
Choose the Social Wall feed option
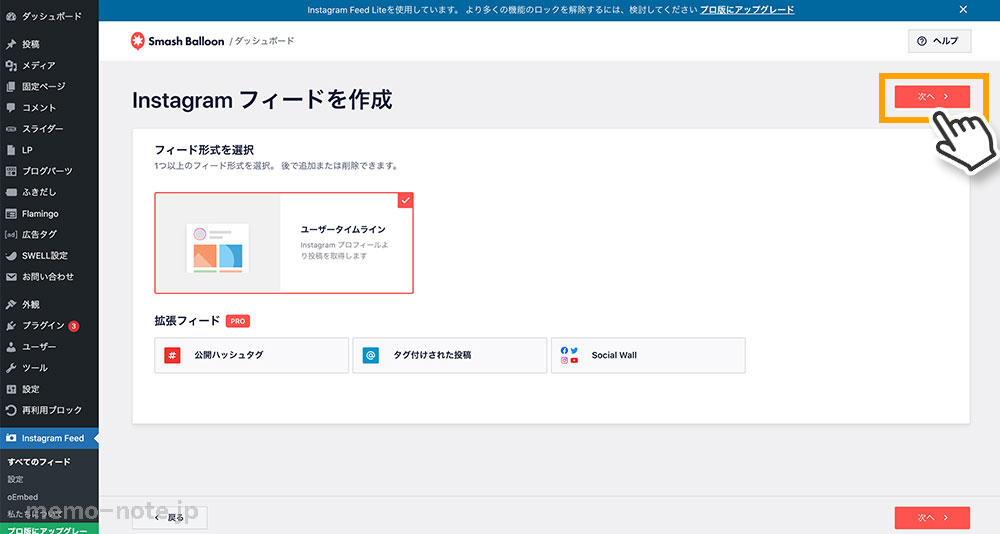tap(648, 355)
